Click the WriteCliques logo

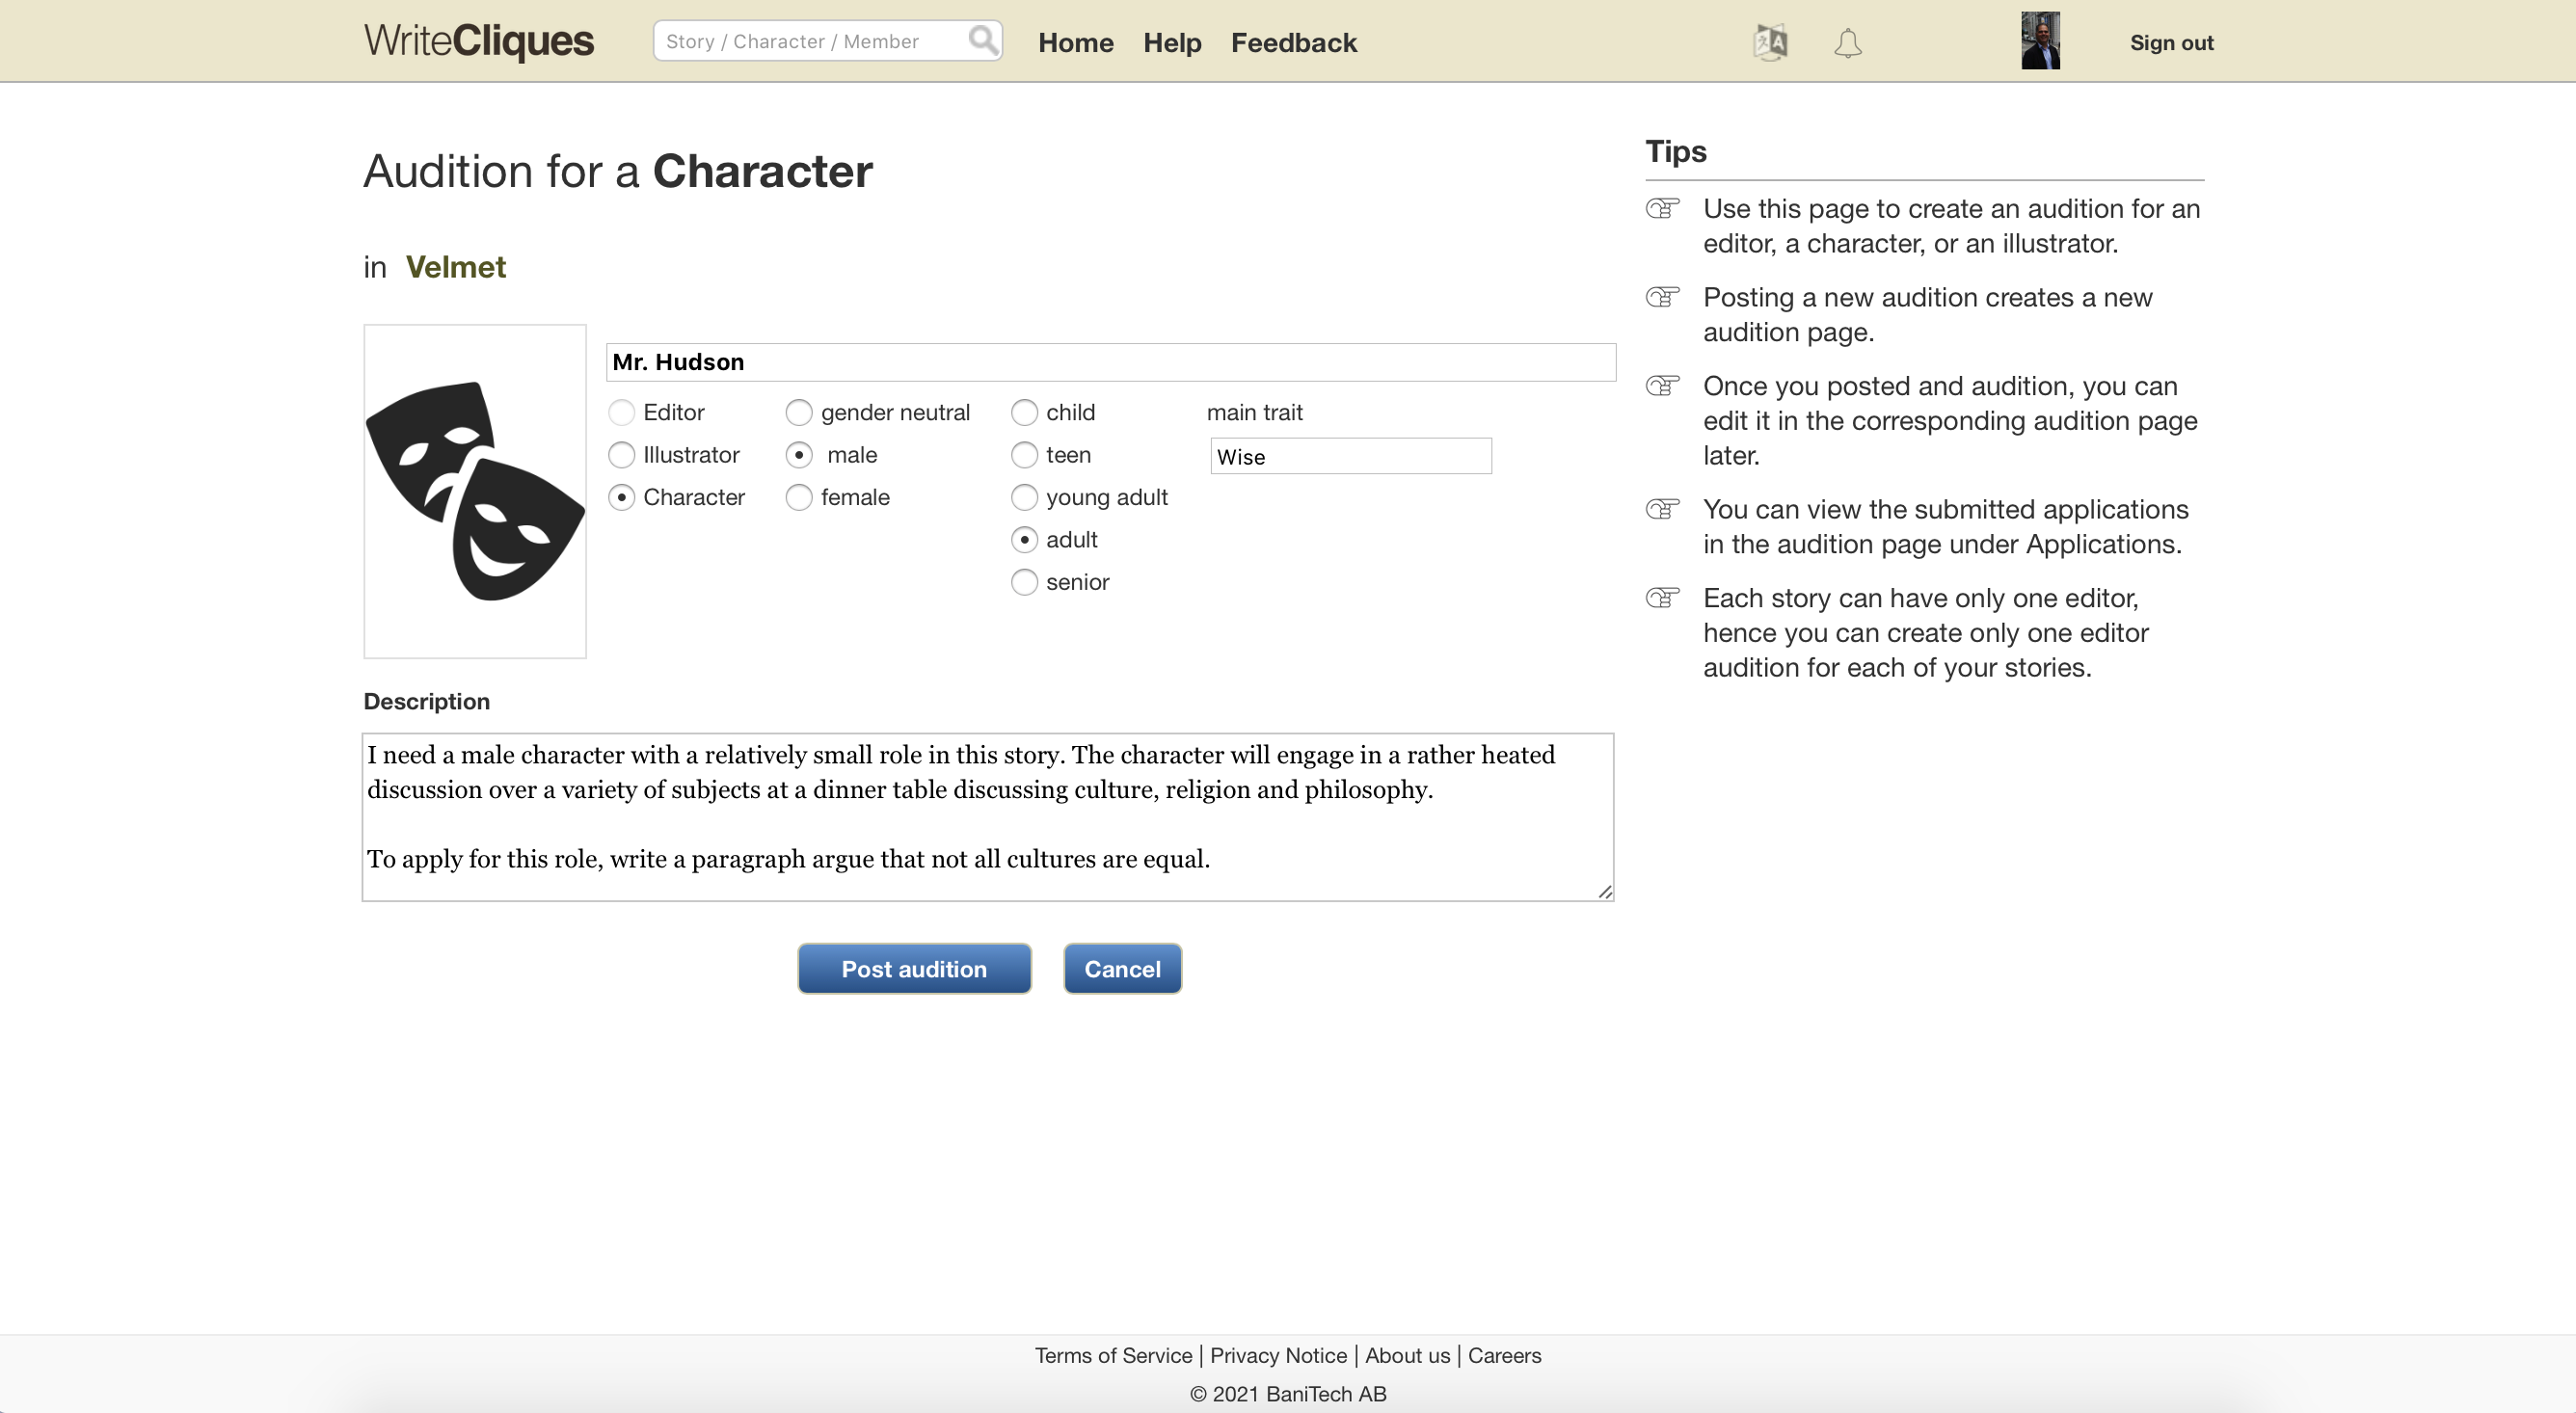pos(478,41)
